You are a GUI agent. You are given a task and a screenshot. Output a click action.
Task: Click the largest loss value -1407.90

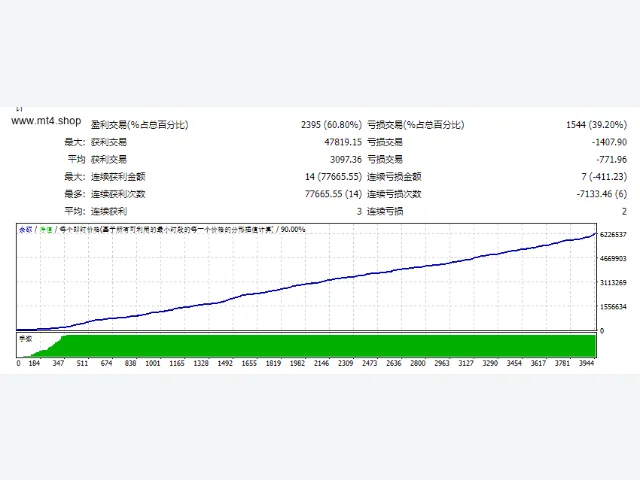609,142
